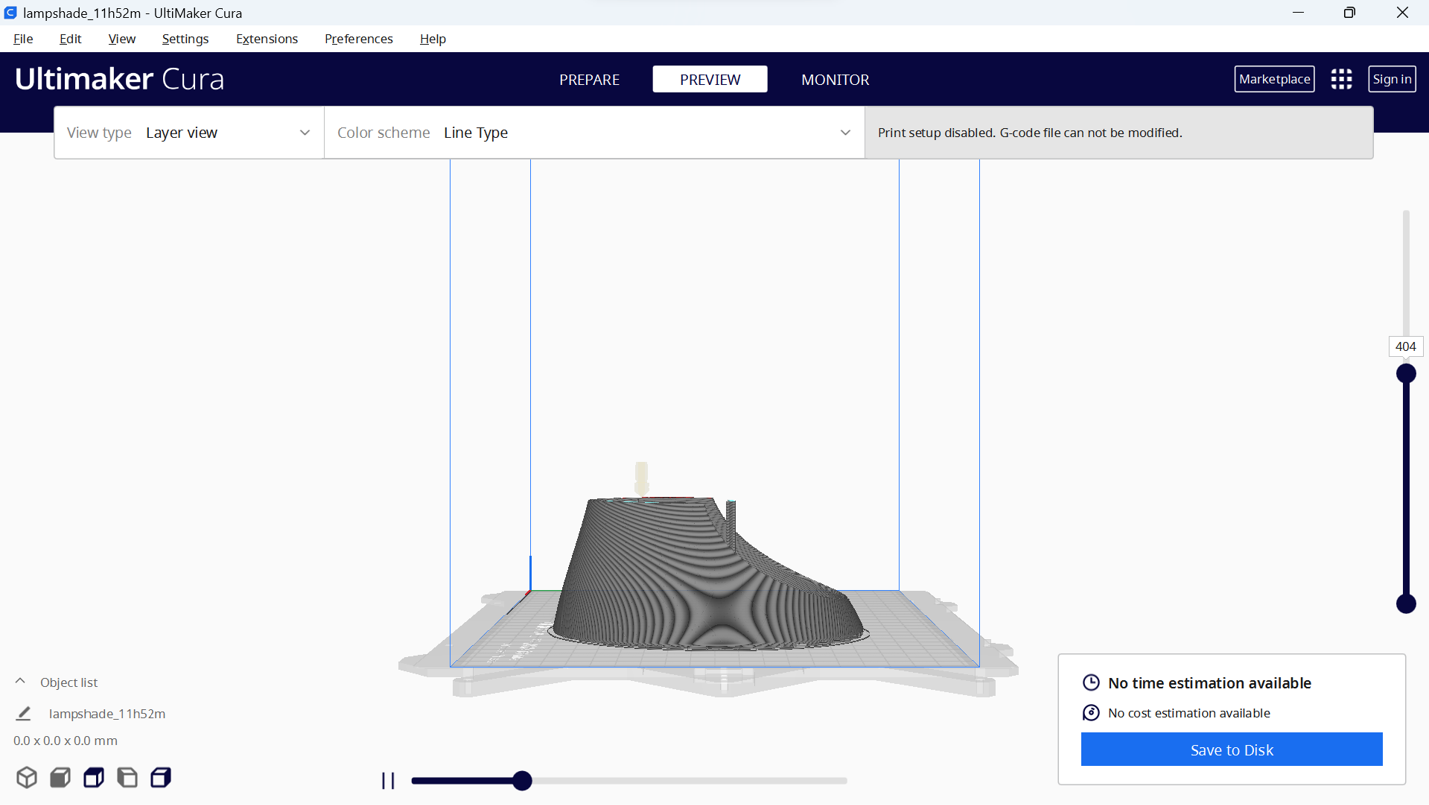Open the Preferences menu

point(359,39)
